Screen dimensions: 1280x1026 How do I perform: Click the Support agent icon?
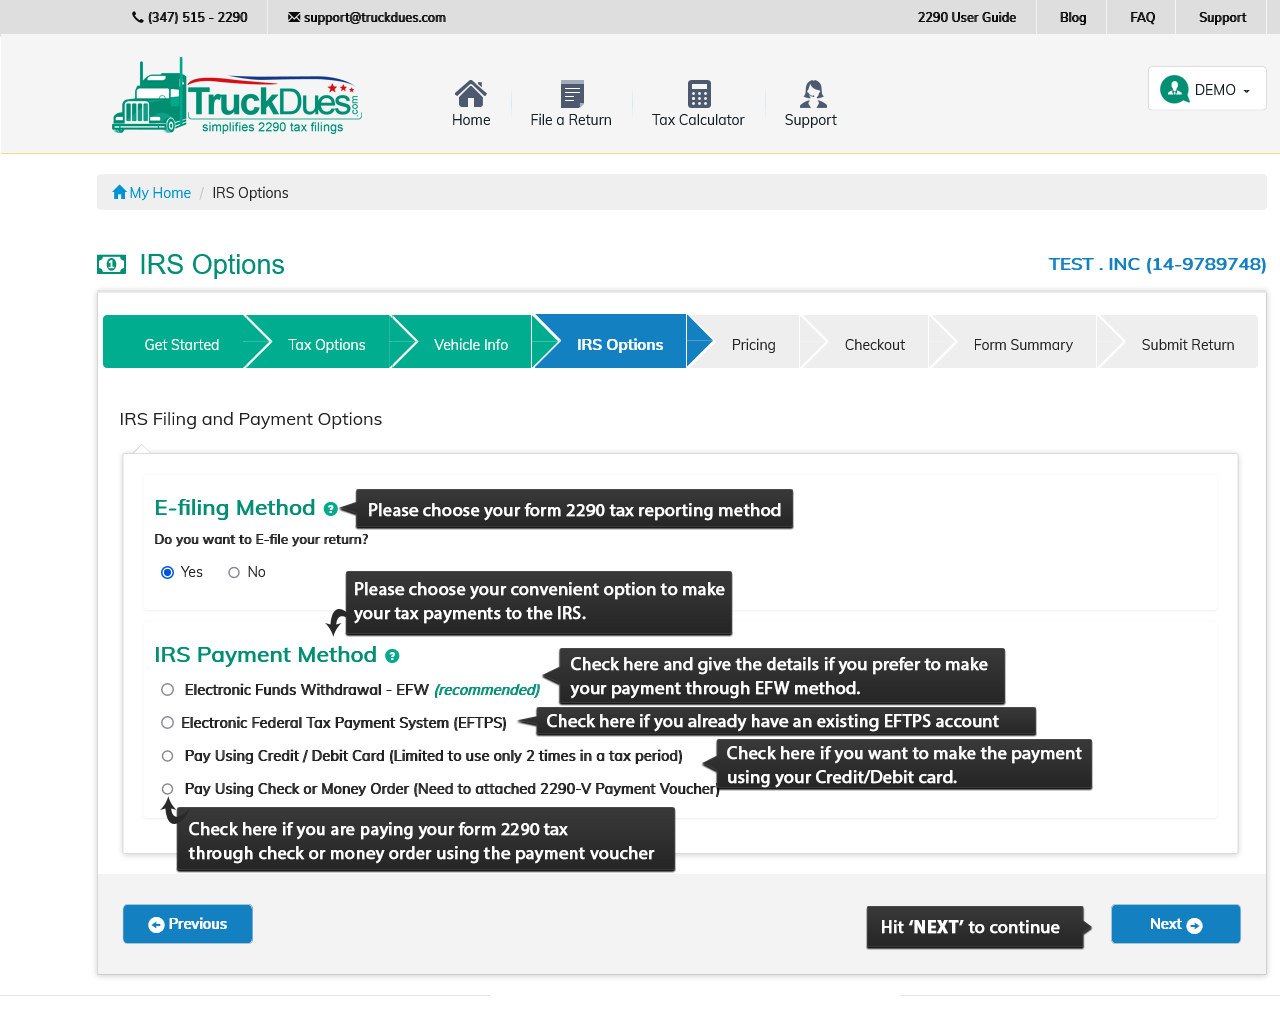click(812, 94)
